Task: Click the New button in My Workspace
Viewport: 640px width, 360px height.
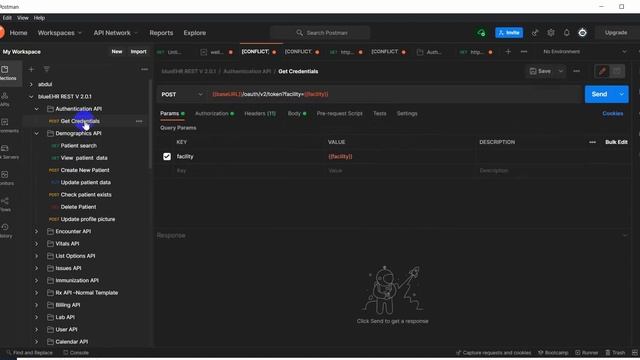Action: 117,52
